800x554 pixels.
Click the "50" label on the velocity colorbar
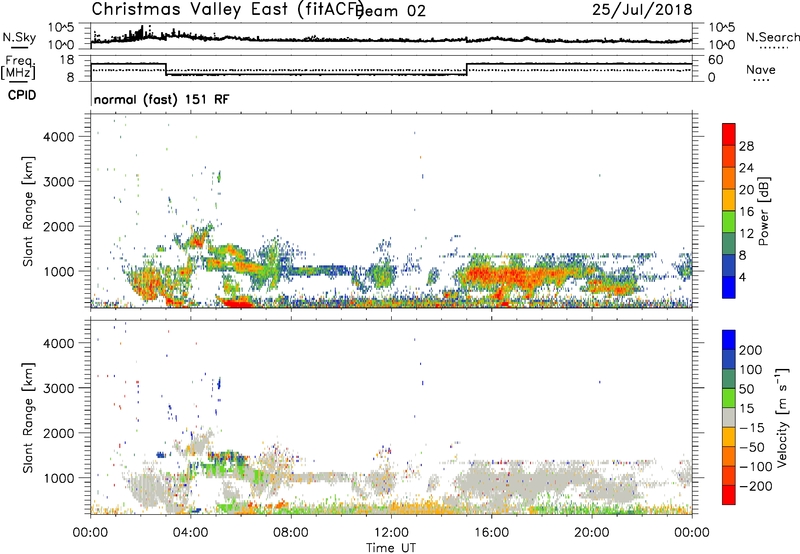746,389
